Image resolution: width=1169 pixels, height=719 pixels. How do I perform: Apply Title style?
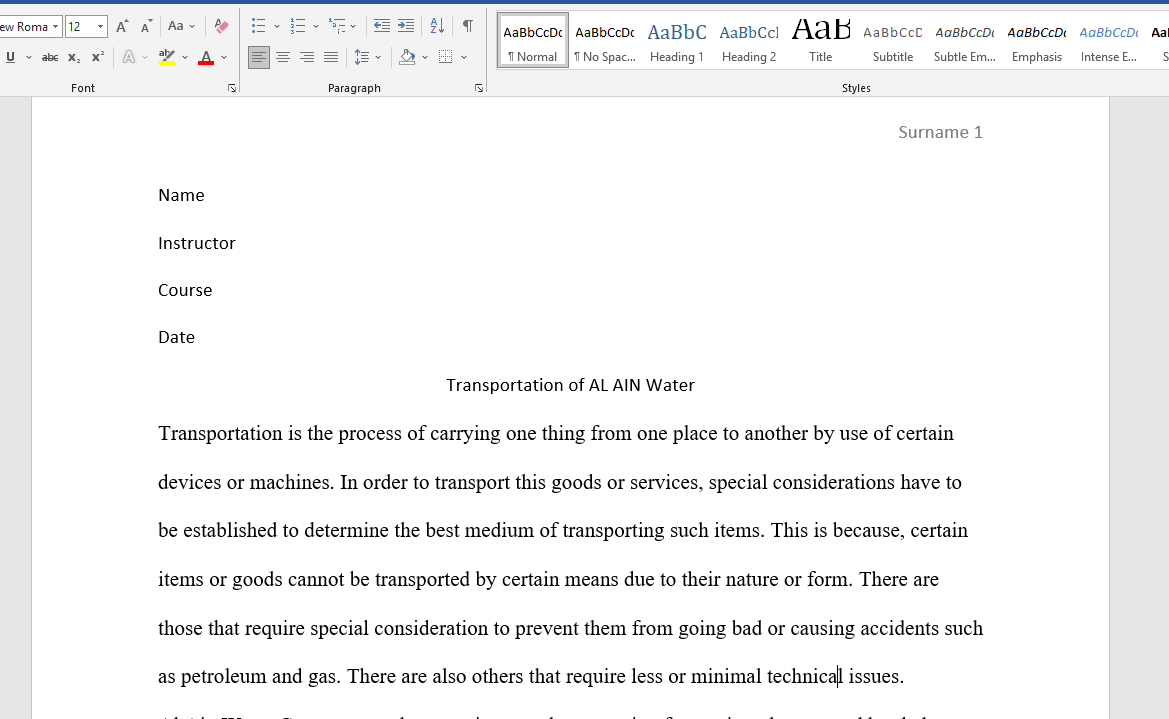pyautogui.click(x=821, y=40)
